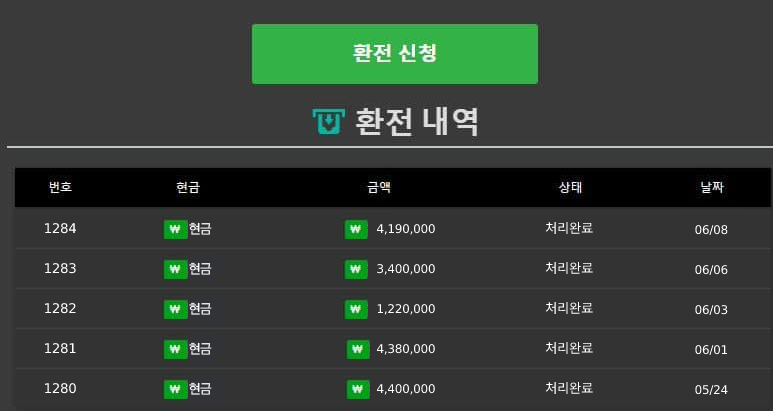
Task: Select transaction number 1284
Action: (60, 229)
